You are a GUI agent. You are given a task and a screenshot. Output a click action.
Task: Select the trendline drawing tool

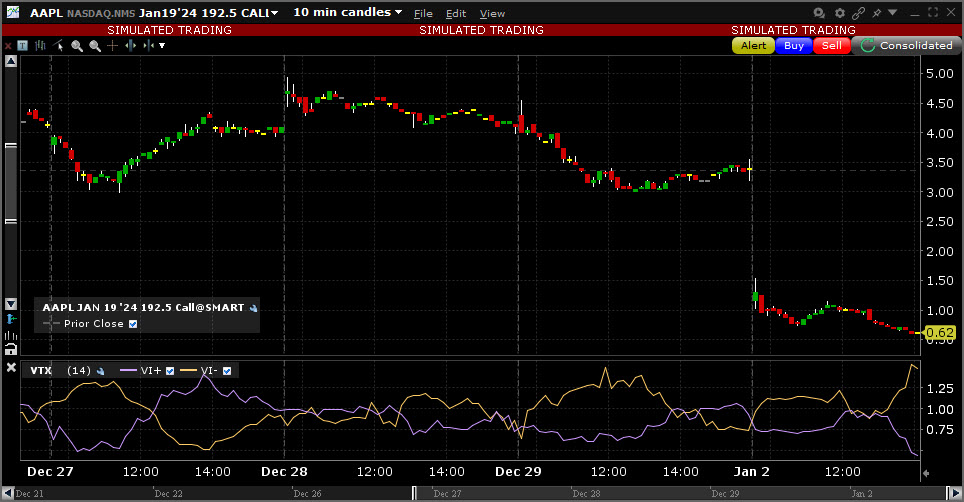58,45
